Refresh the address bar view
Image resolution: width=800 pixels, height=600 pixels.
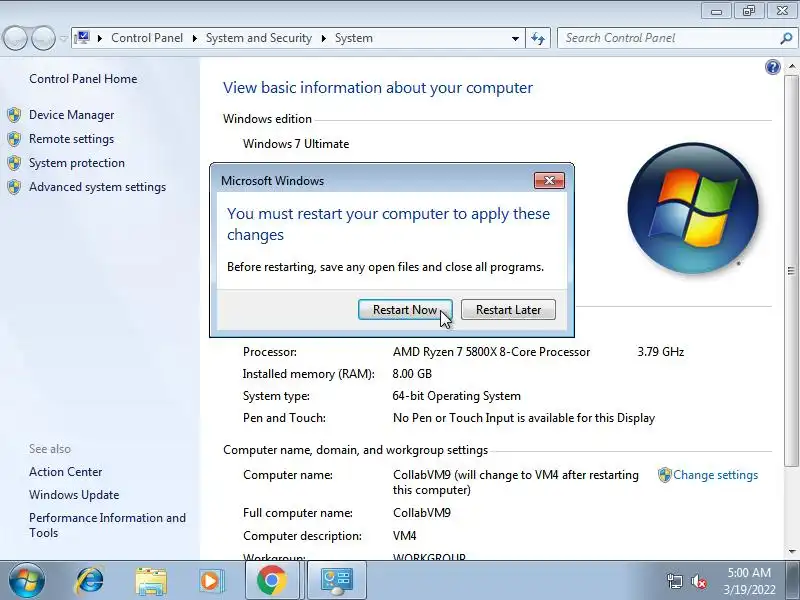[538, 38]
